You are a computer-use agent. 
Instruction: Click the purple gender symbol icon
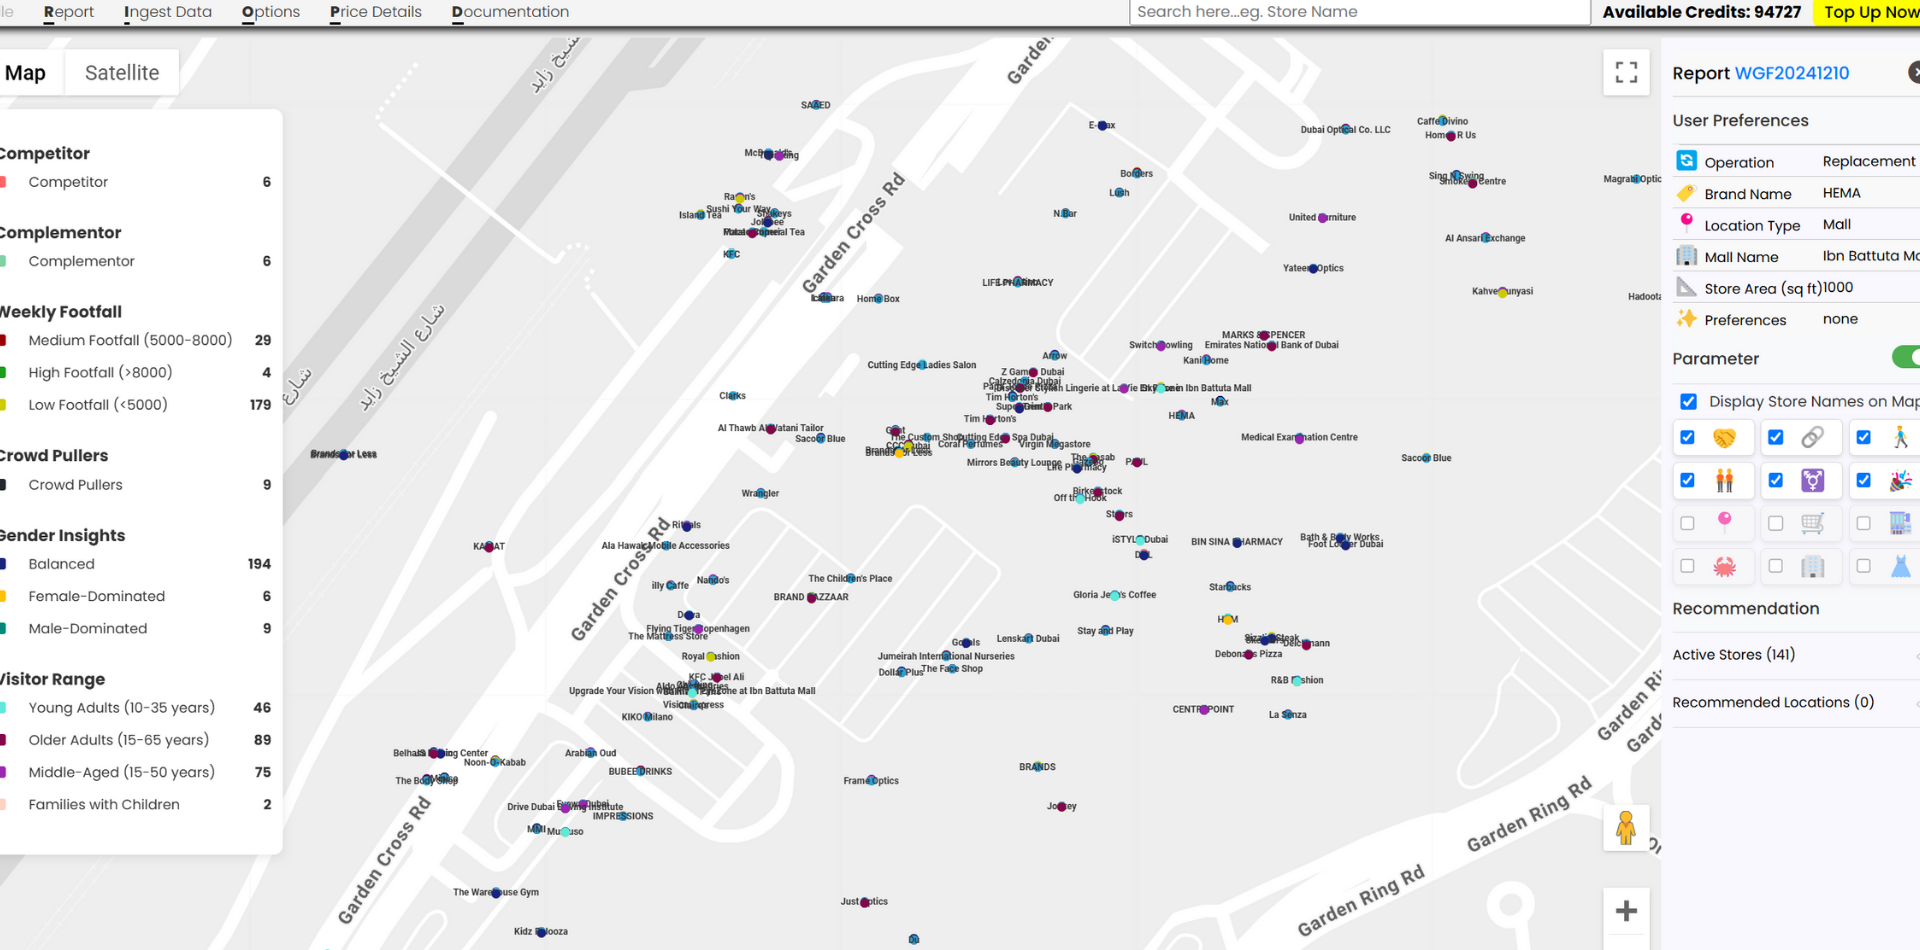point(1812,481)
